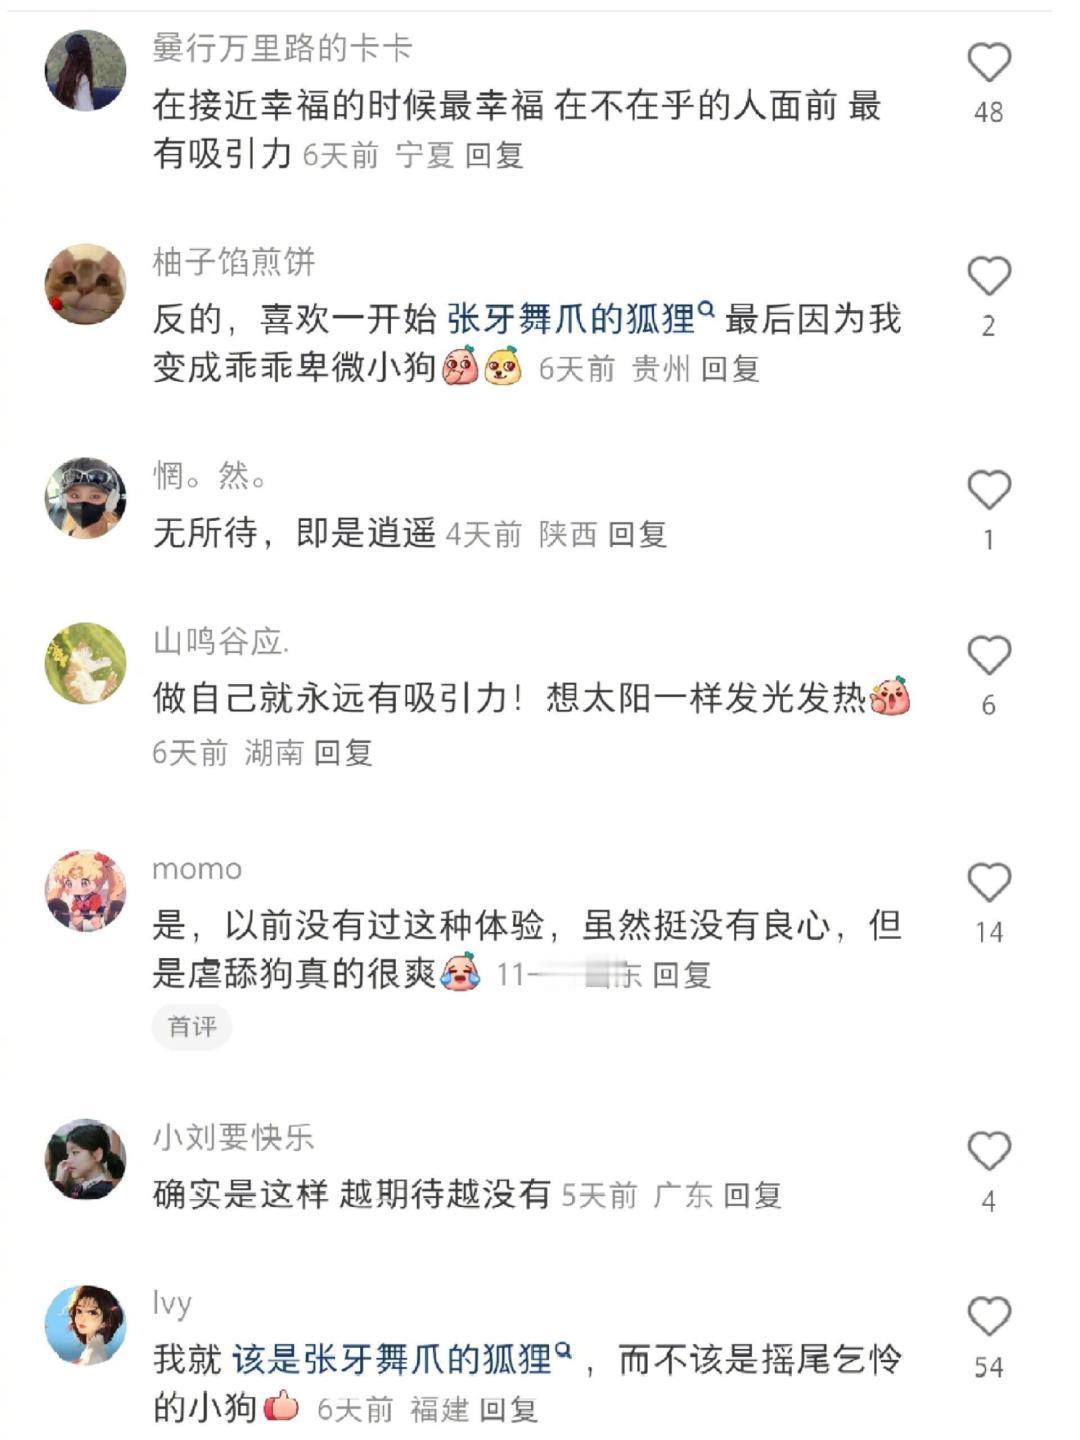Viewport: 1080px width, 1440px height.
Task: Like 小刘要快乐's comment
Action: pyautogui.click(x=989, y=1151)
